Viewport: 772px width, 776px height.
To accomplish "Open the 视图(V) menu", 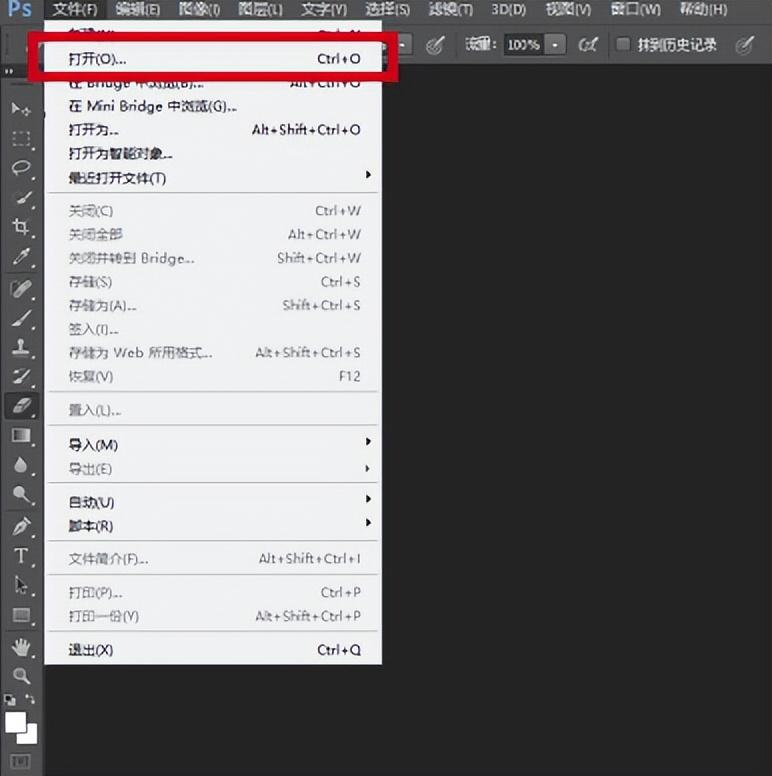I will pyautogui.click(x=568, y=9).
